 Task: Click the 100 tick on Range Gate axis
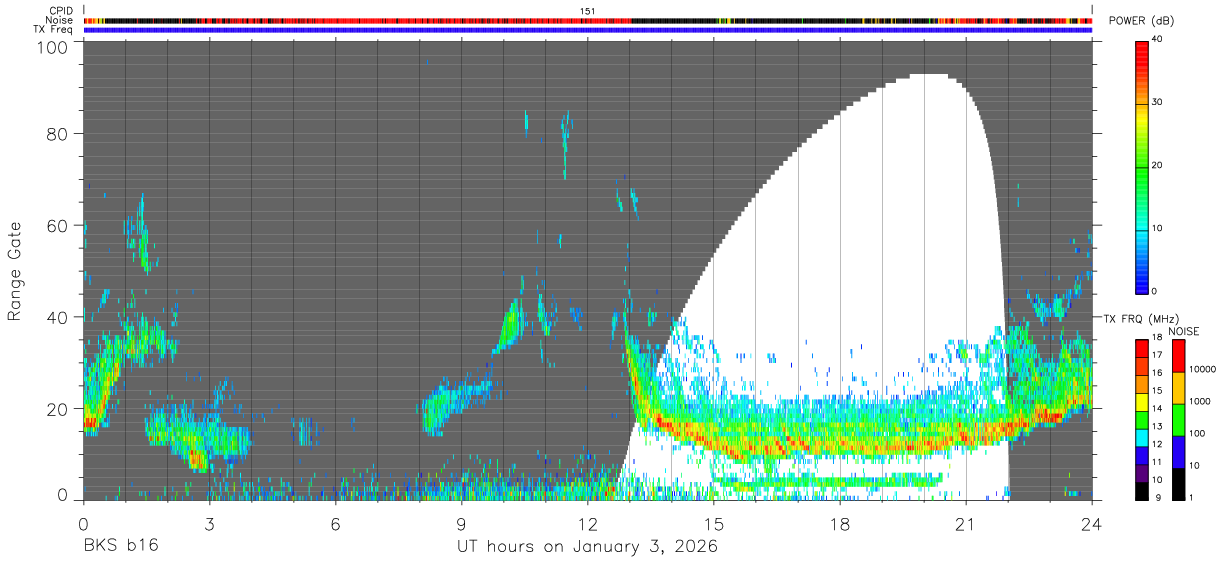[x=53, y=46]
